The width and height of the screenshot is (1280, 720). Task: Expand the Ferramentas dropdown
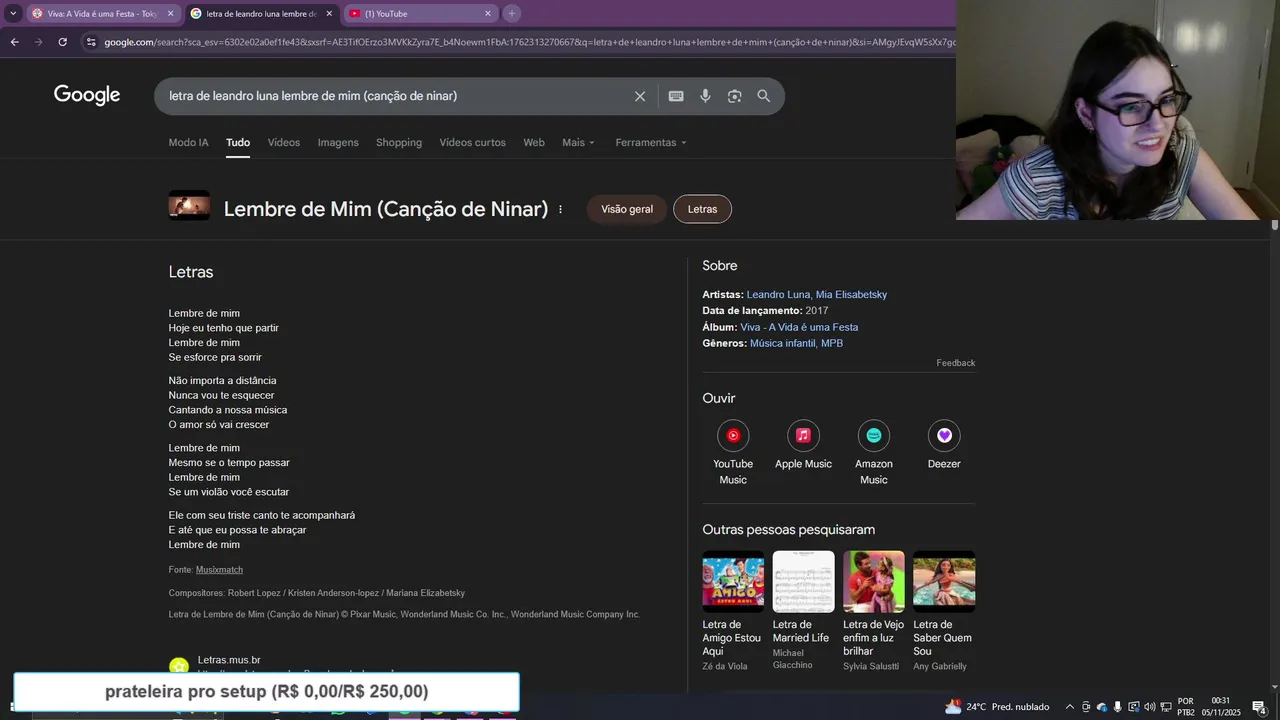click(x=651, y=142)
